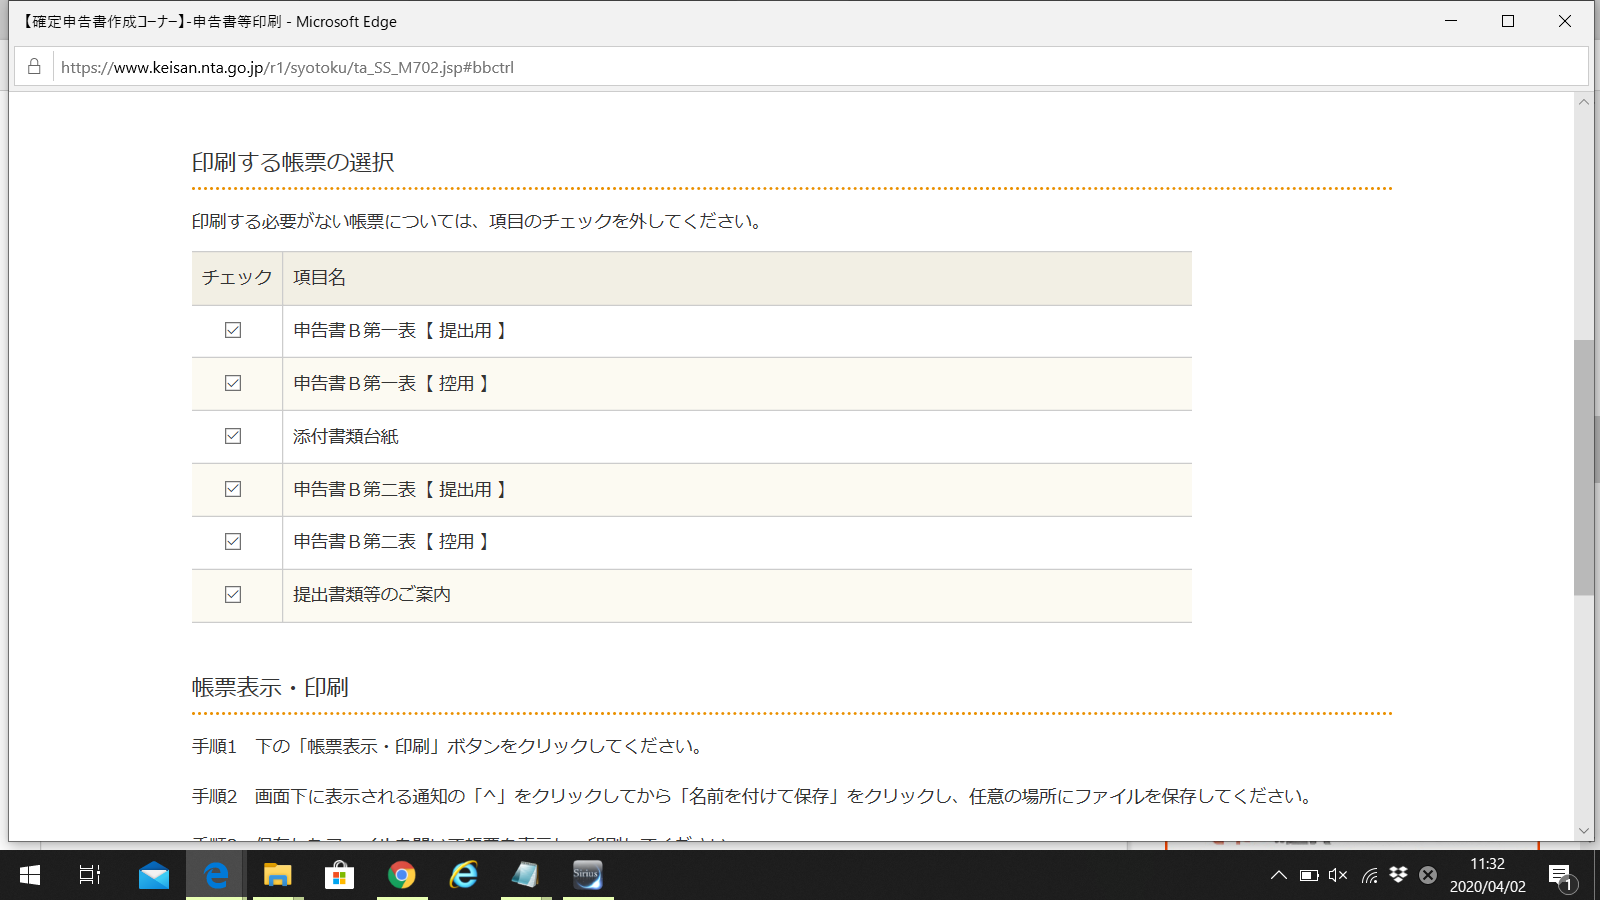The height and width of the screenshot is (900, 1600).
Task: Open Wi-Fi networks from the system tray
Action: pyautogui.click(x=1368, y=875)
